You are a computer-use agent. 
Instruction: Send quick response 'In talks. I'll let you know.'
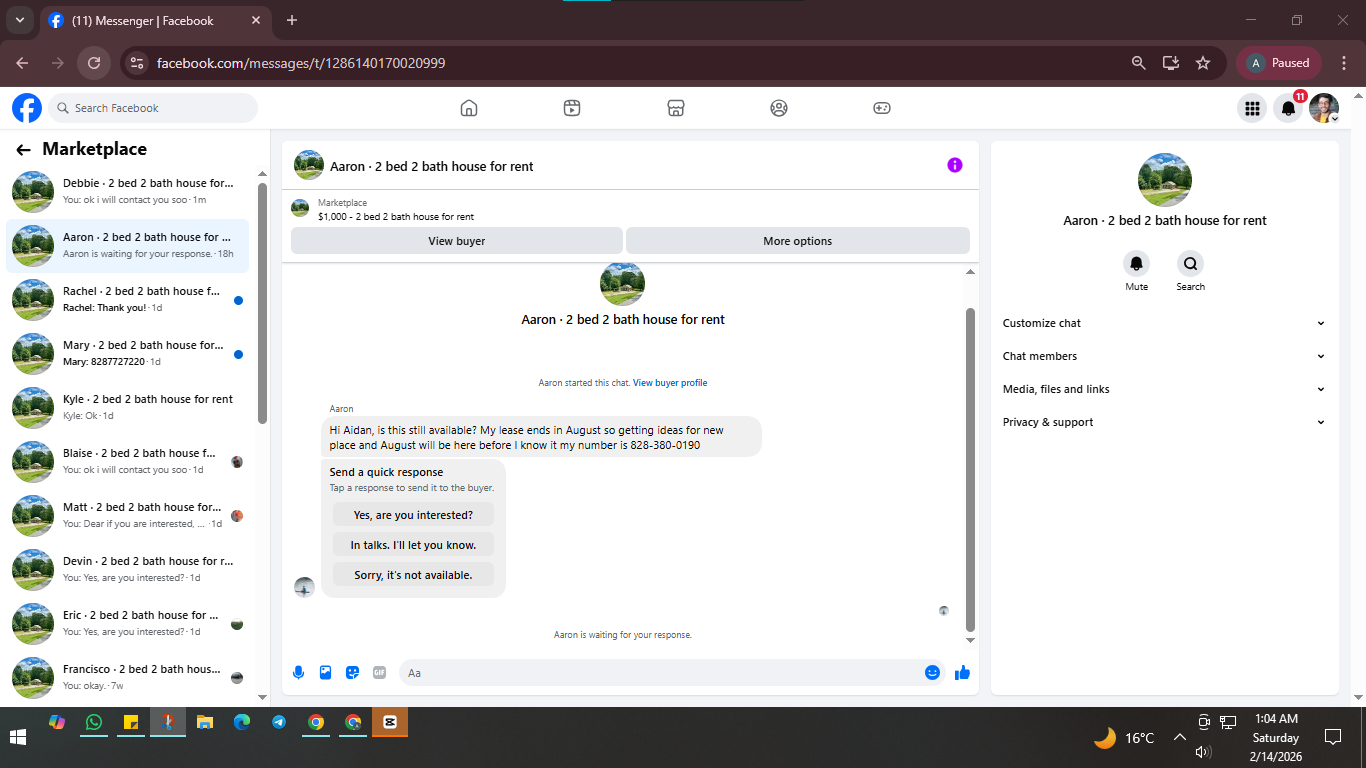coord(413,545)
